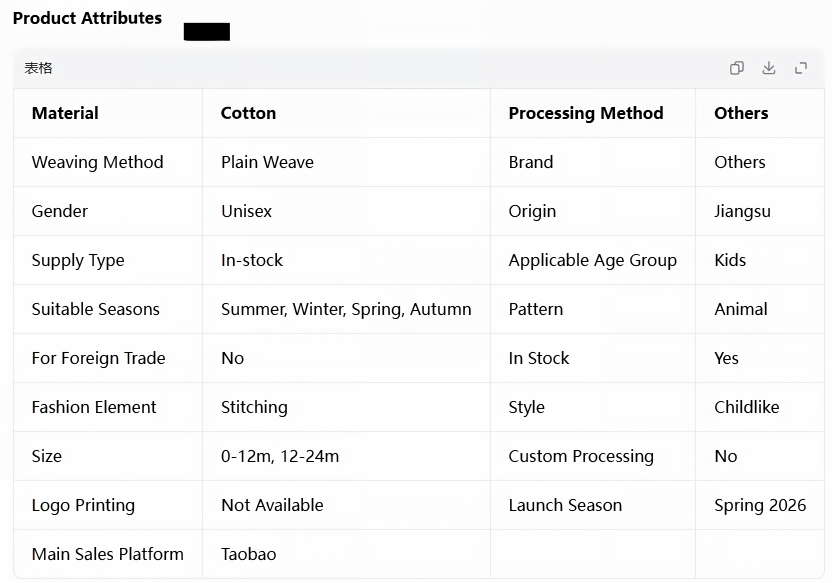
Task: Expand the table to fullscreen
Action: [801, 68]
